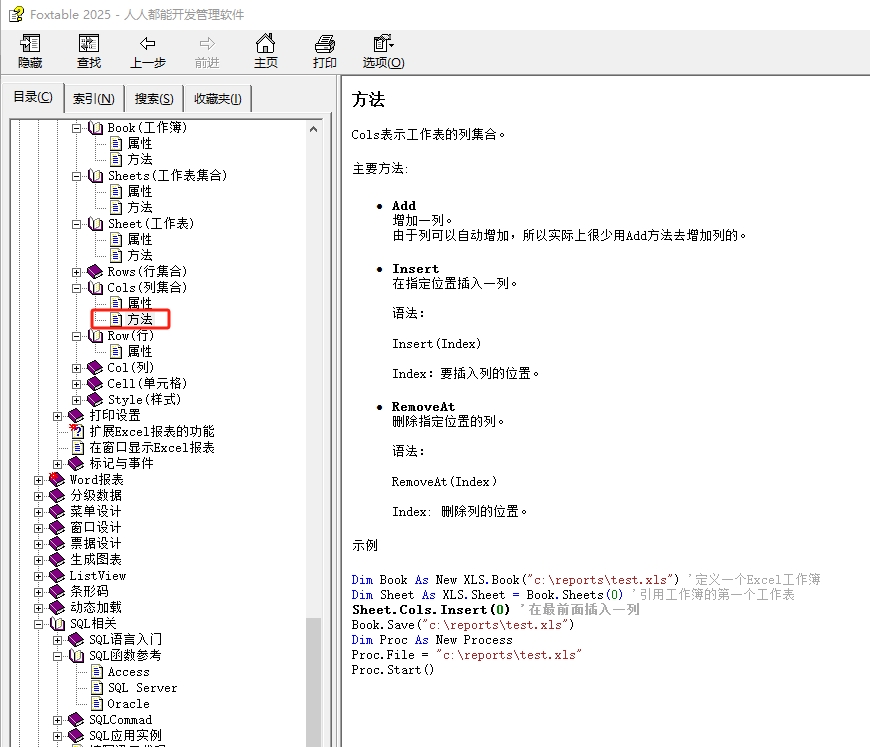This screenshot has width=870, height=747.
Task: Select the 方法 page under Cols(列集合)
Action: click(139, 320)
